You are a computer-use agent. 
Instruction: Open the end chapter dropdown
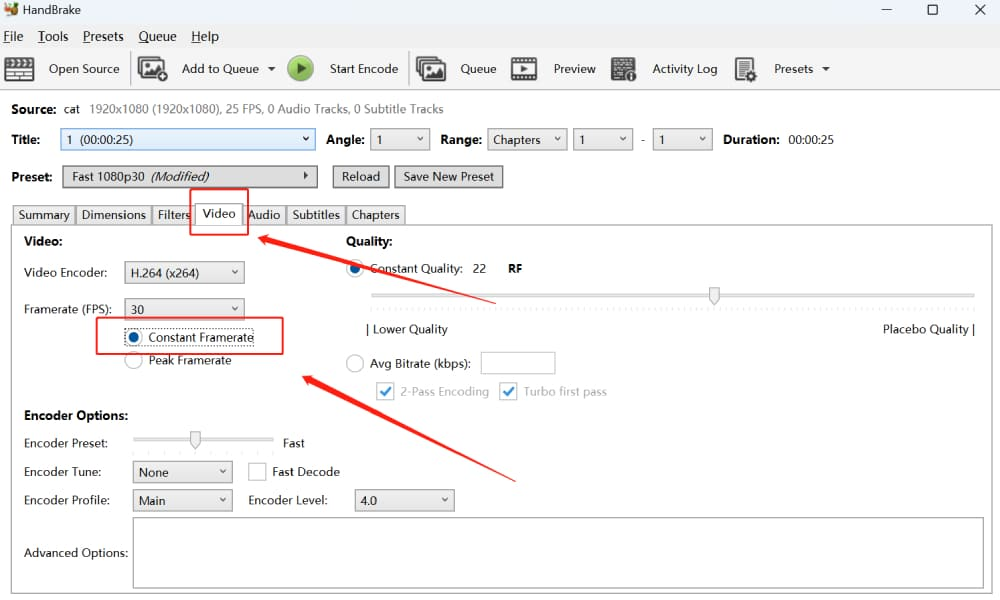682,140
